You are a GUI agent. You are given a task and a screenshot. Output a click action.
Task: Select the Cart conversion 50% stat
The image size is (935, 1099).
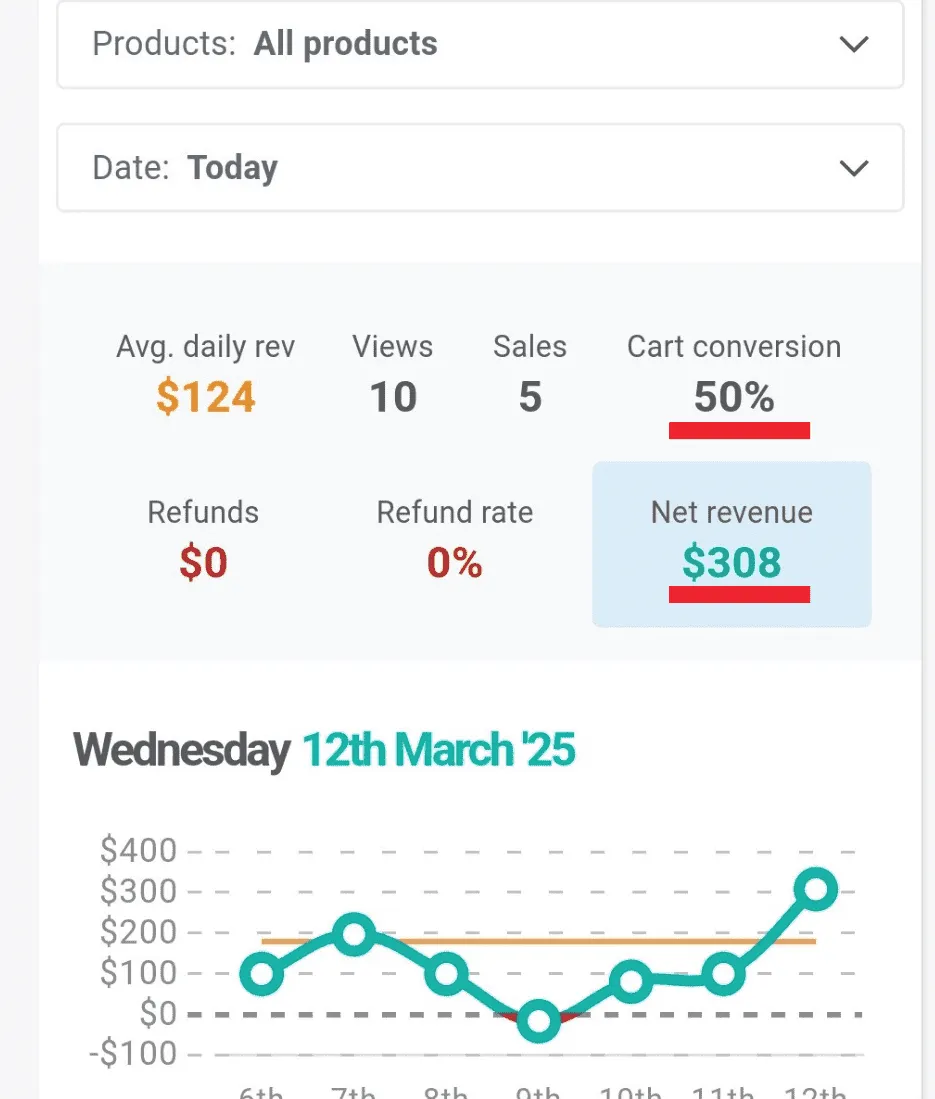coord(734,375)
